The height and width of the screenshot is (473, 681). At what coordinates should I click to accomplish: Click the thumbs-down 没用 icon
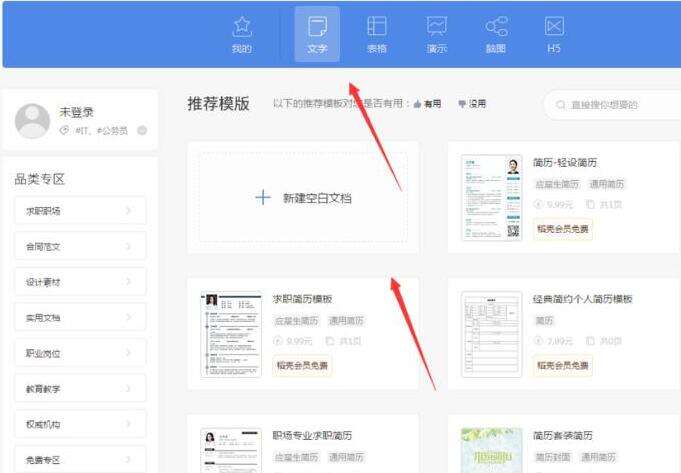coord(462,104)
